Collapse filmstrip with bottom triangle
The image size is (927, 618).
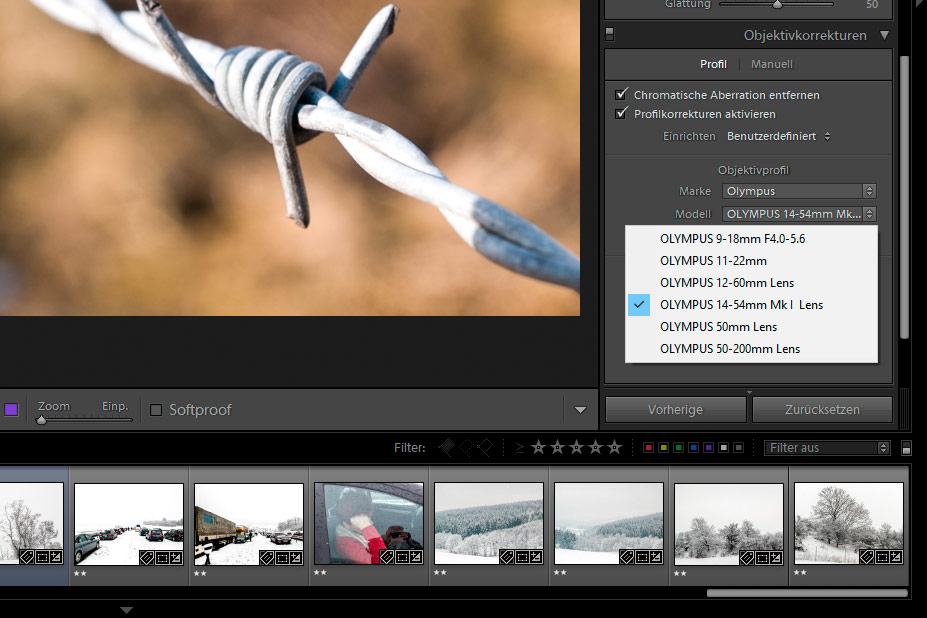coord(127,610)
